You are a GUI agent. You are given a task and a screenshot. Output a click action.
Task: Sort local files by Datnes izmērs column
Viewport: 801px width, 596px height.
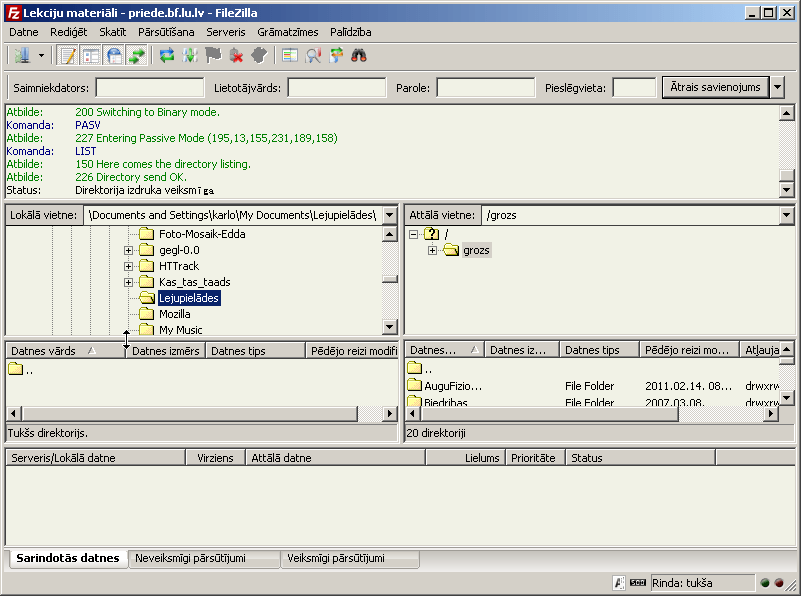(x=166, y=351)
